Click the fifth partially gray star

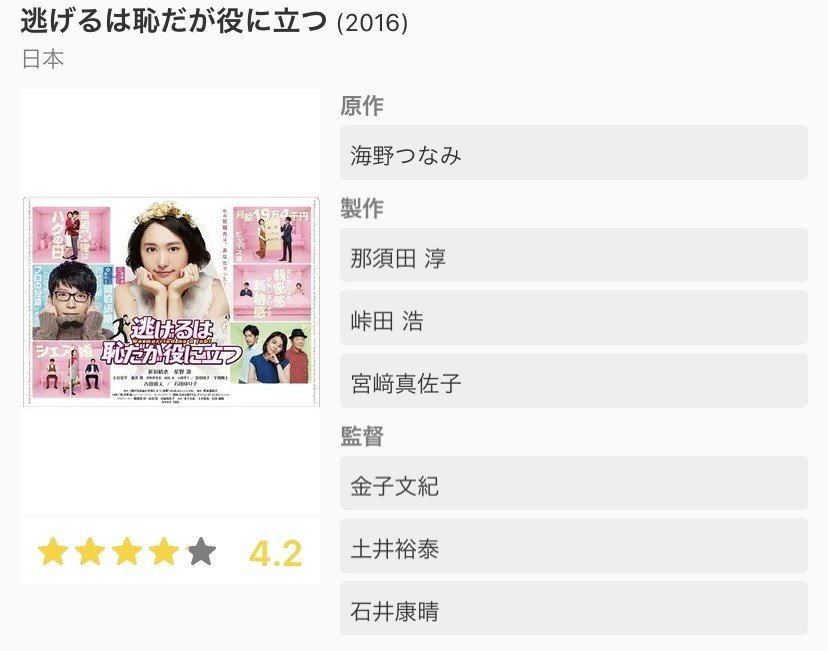pyautogui.click(x=201, y=552)
